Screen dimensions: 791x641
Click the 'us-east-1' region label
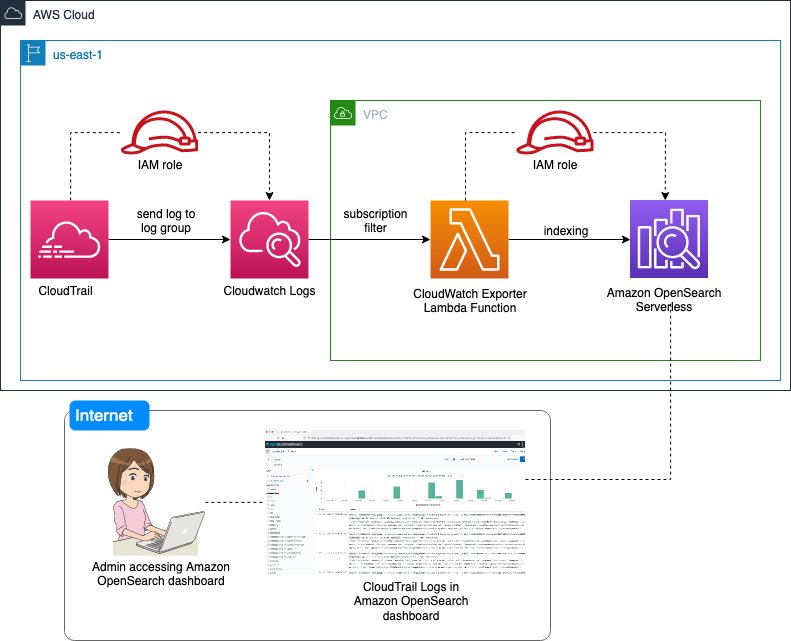(x=77, y=54)
